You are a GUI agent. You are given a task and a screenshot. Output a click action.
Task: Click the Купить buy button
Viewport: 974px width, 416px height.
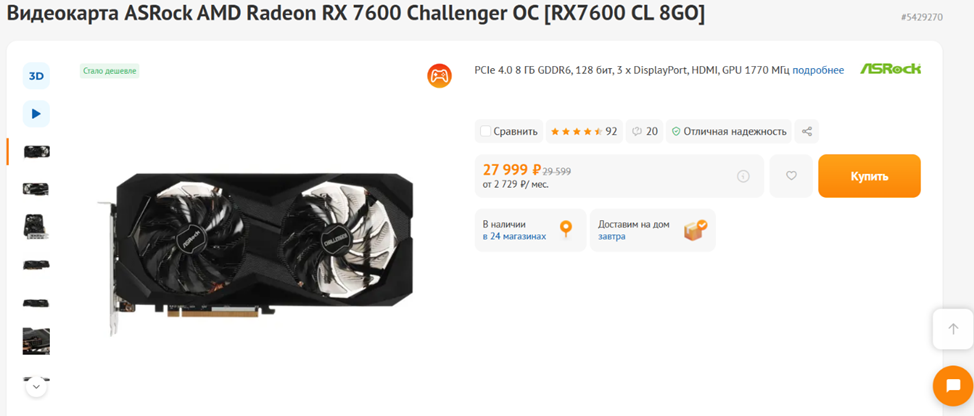pos(869,176)
